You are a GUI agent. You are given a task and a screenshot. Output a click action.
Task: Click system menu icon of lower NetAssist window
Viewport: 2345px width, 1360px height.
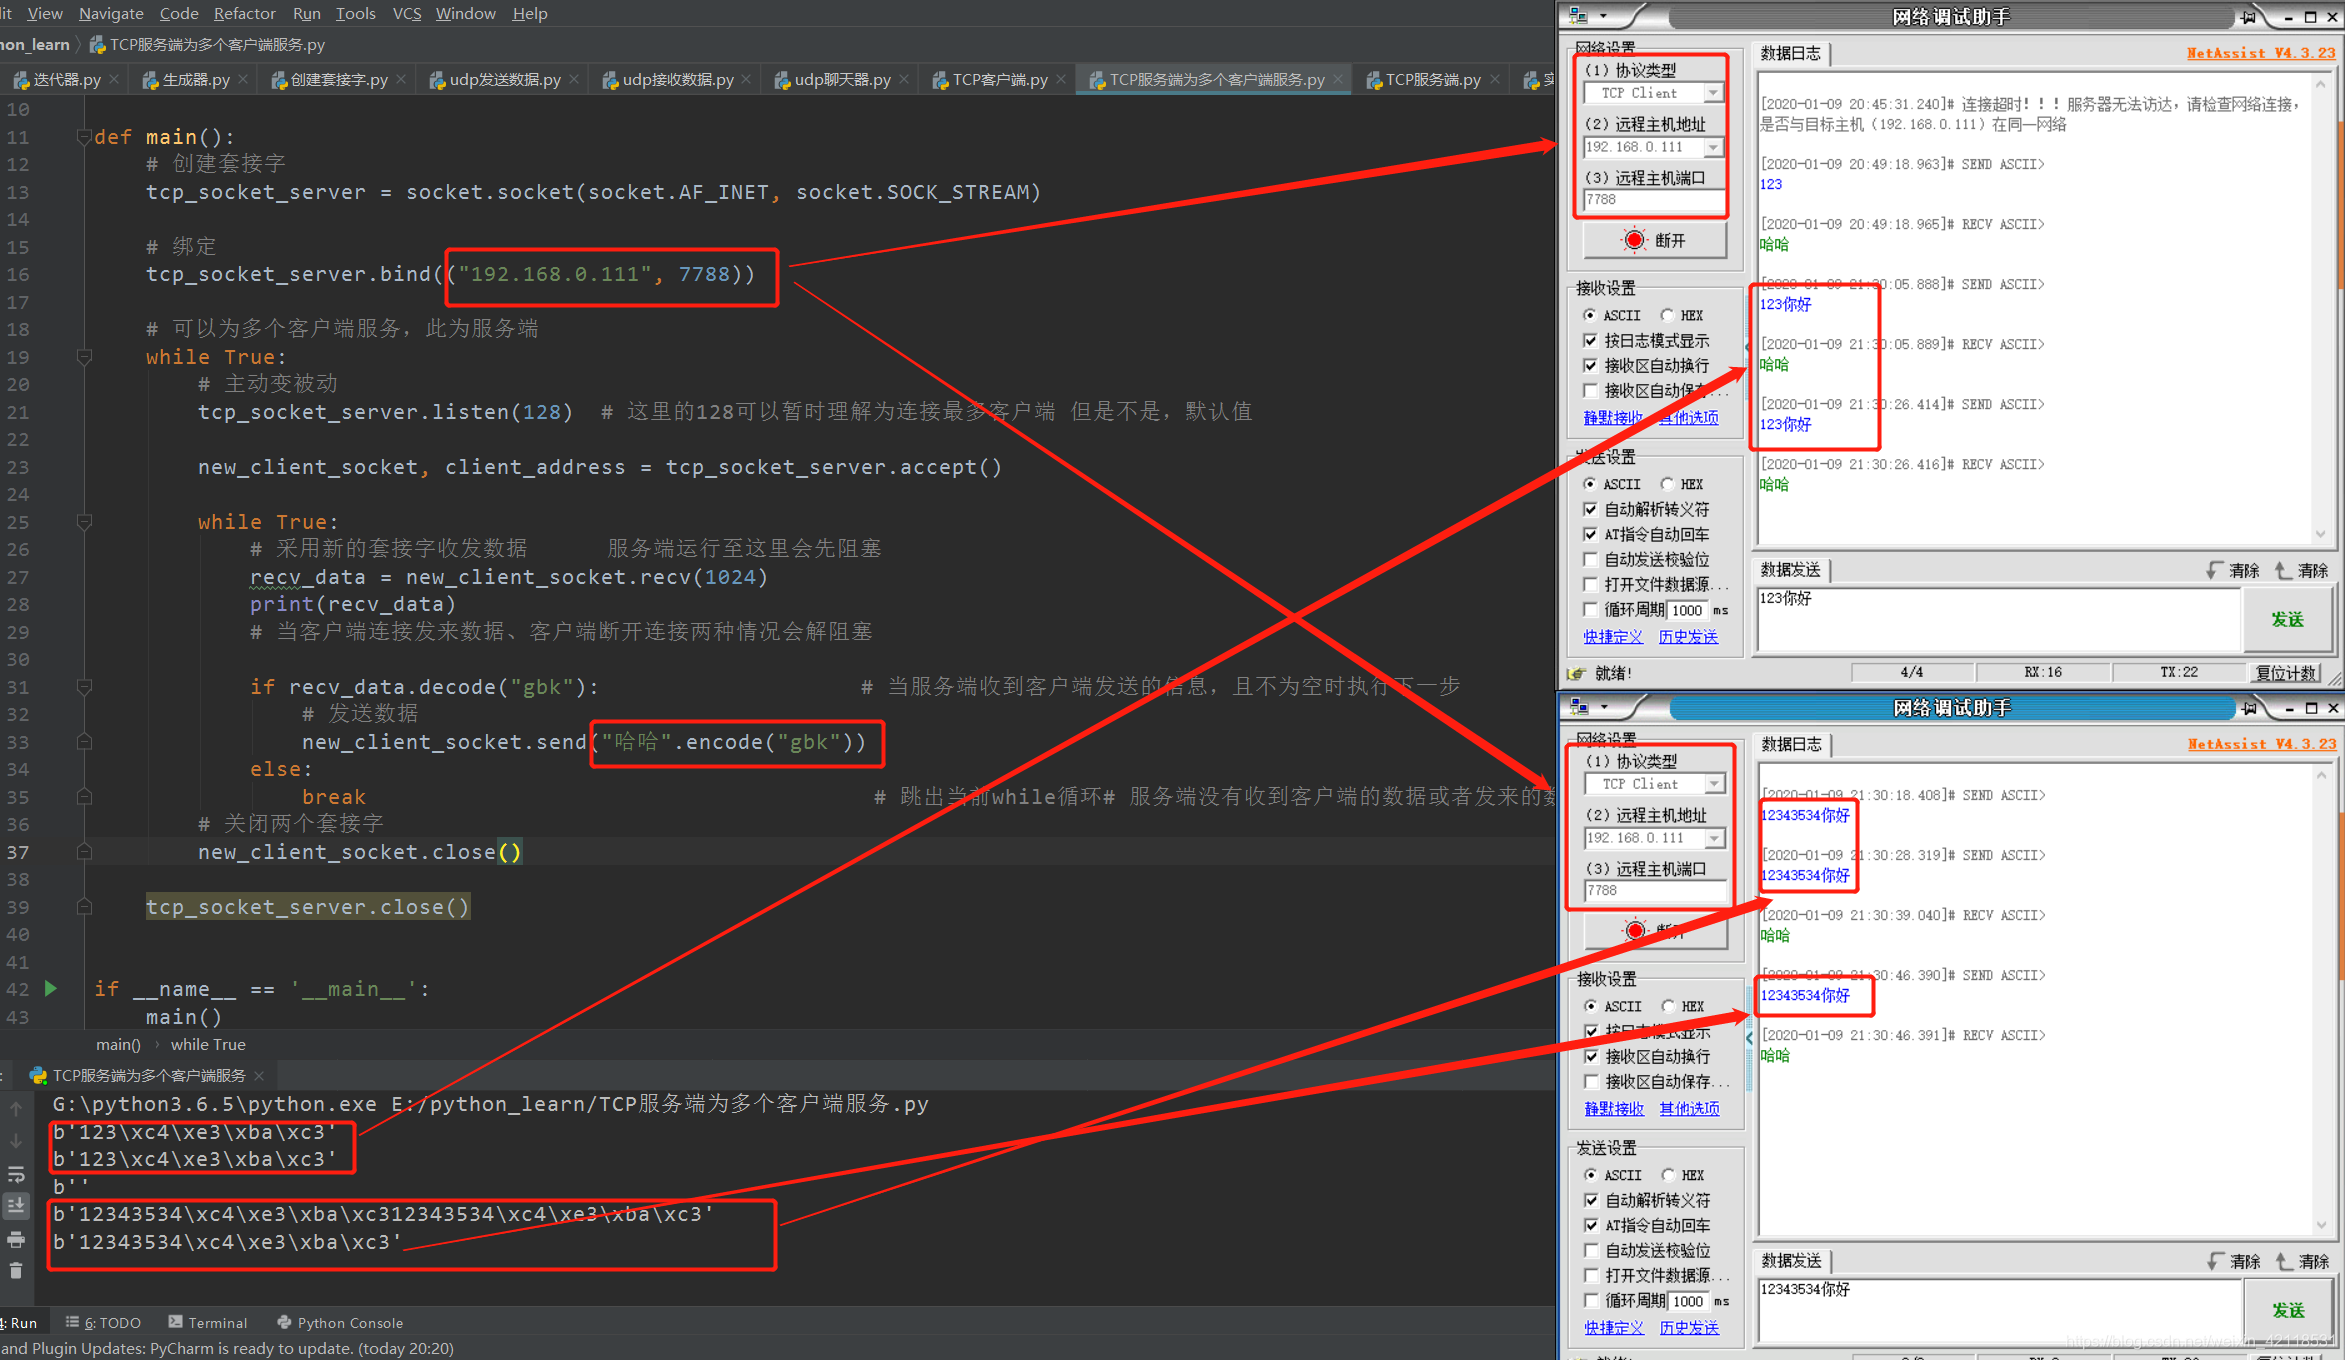click(x=1580, y=707)
